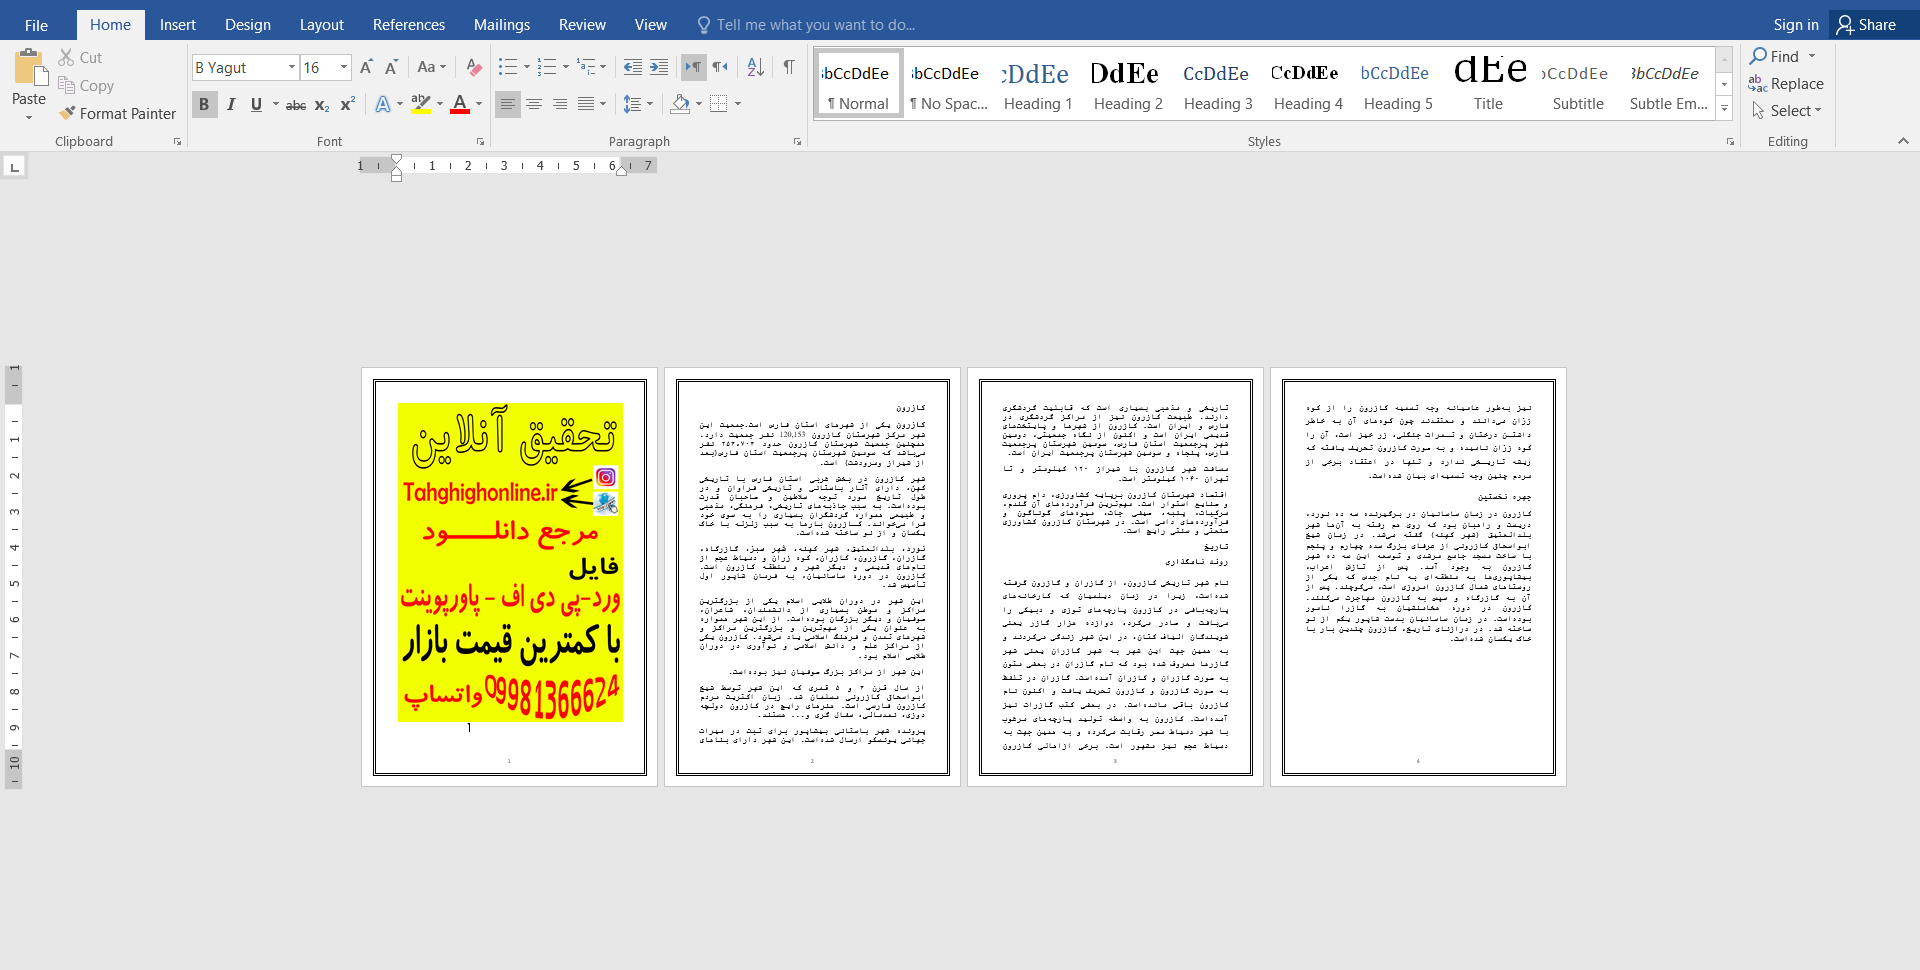This screenshot has height=970, width=1920.
Task: Expand the Borders dropdown arrow
Action: pyautogui.click(x=738, y=104)
